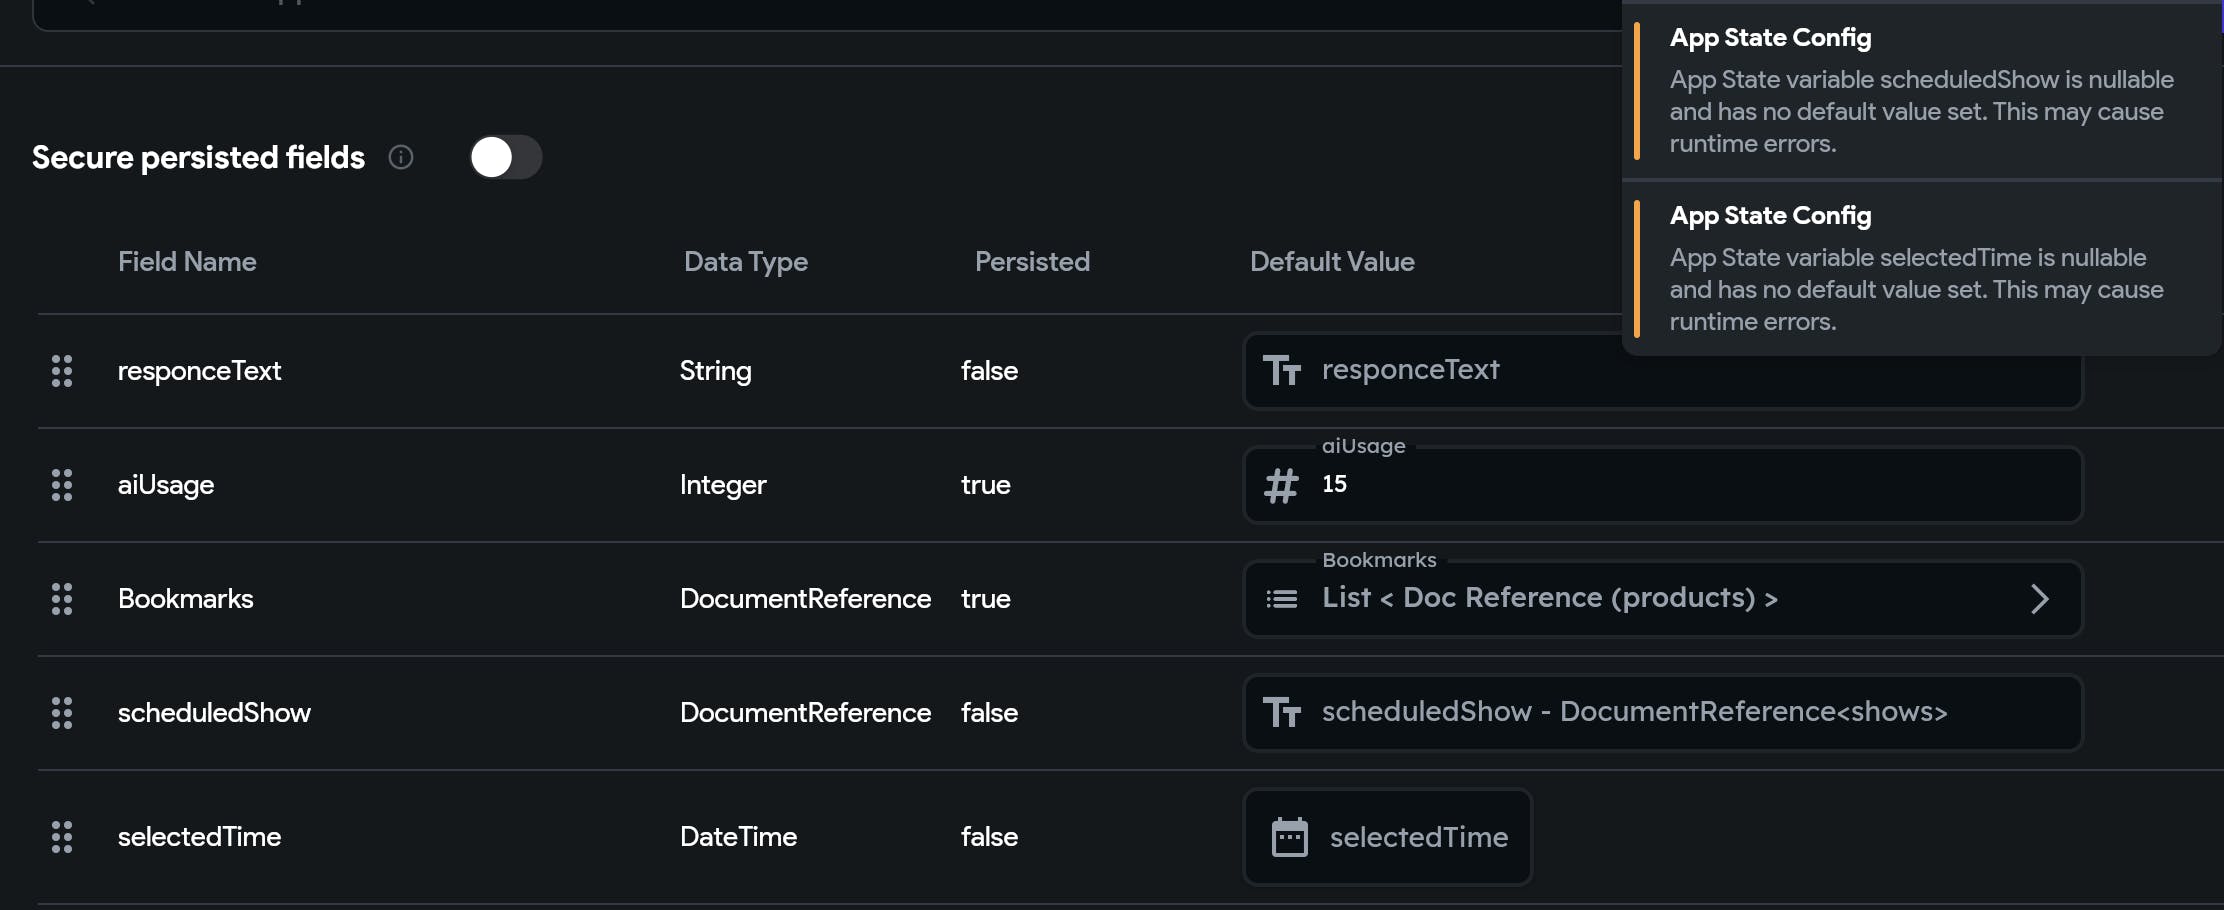2224x910 pixels.
Task: Click the drag handle of the Bookmarks row
Action: (x=62, y=598)
